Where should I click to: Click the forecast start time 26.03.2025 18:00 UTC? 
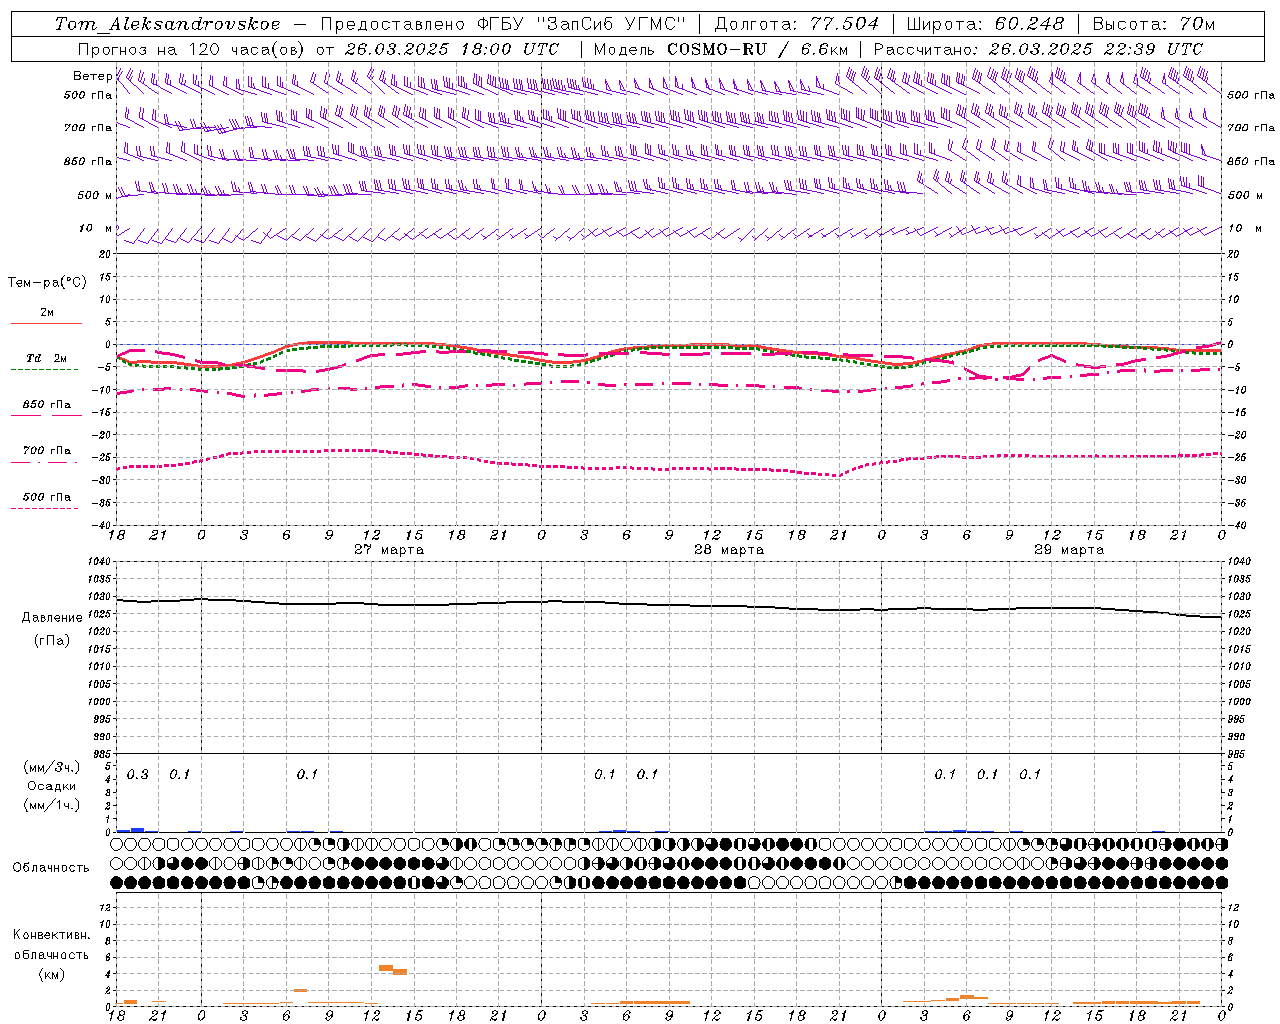[451, 48]
